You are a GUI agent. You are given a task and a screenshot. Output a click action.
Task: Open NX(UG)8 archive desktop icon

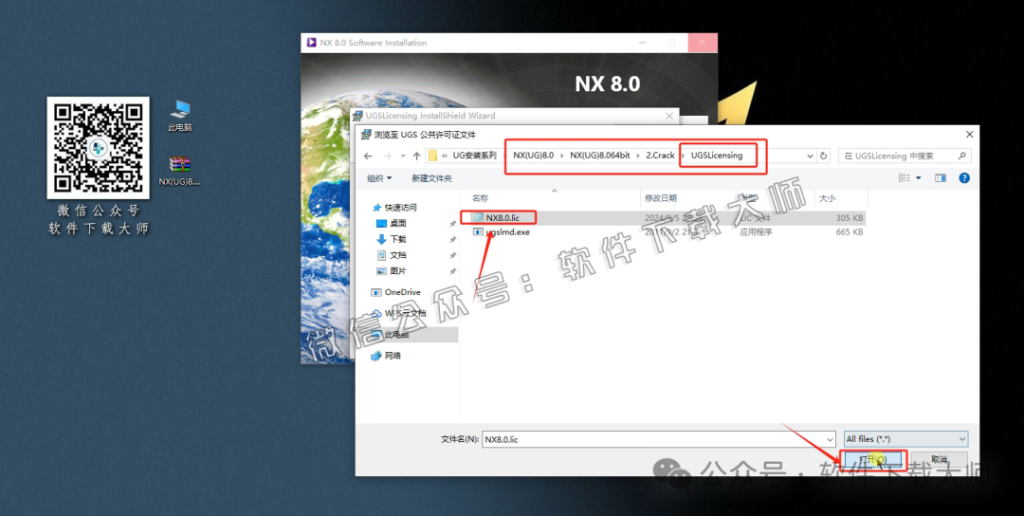click(x=180, y=171)
